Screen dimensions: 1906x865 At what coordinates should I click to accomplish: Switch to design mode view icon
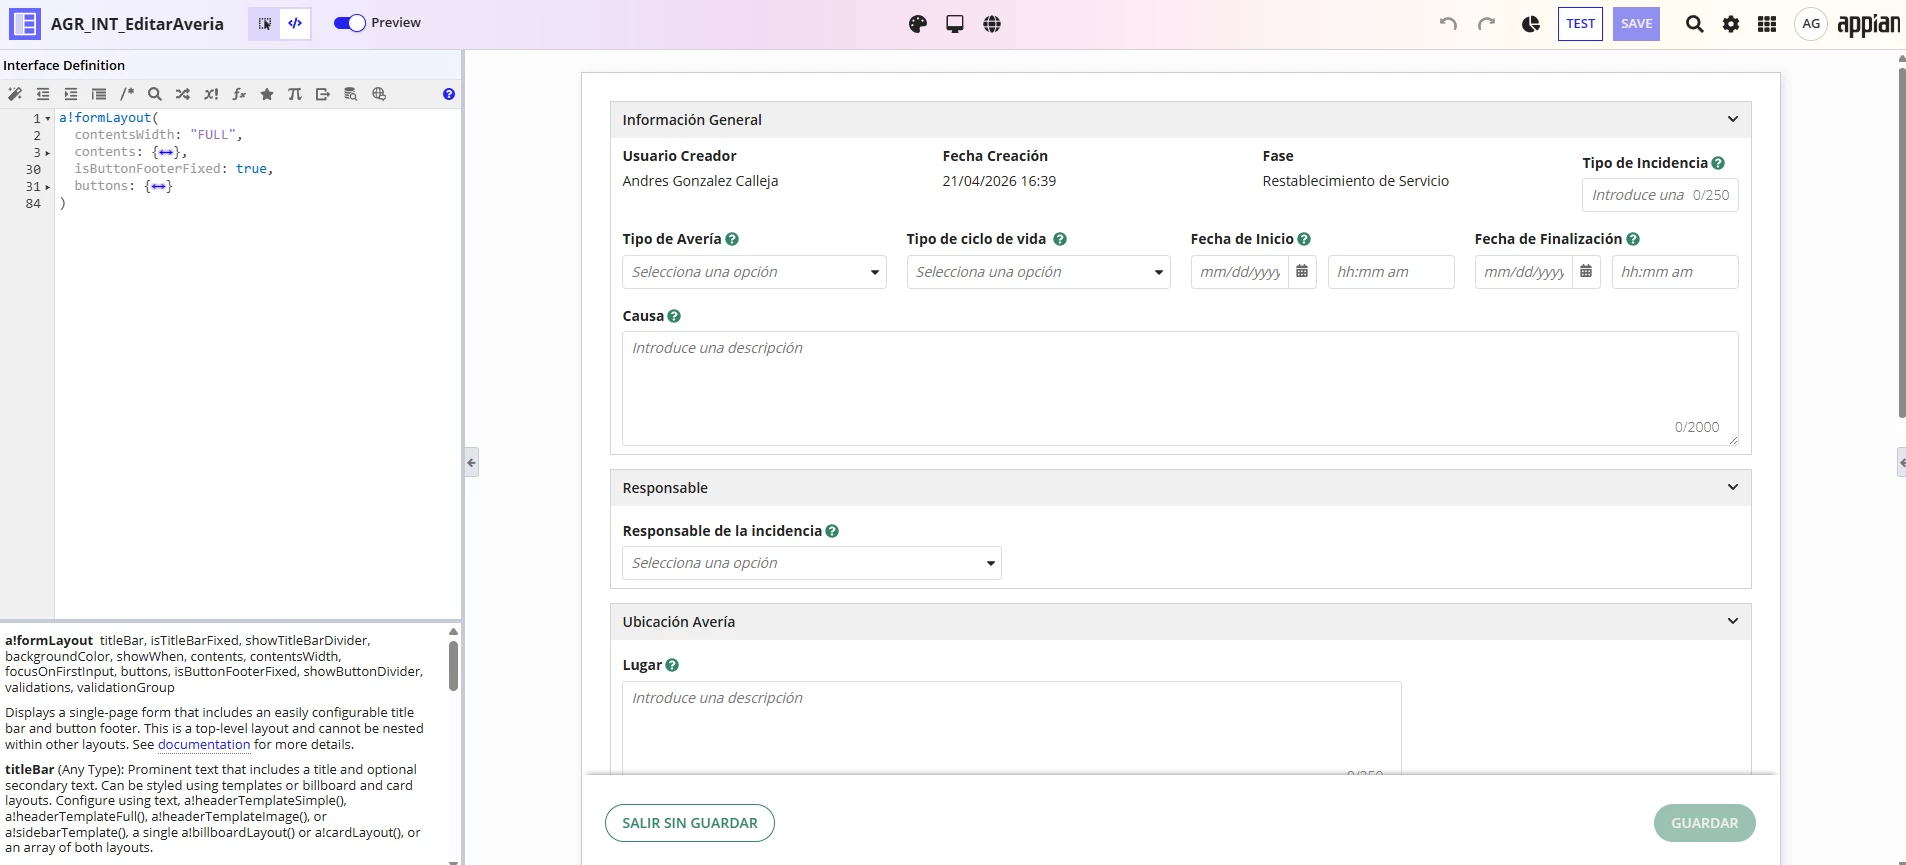coord(265,23)
